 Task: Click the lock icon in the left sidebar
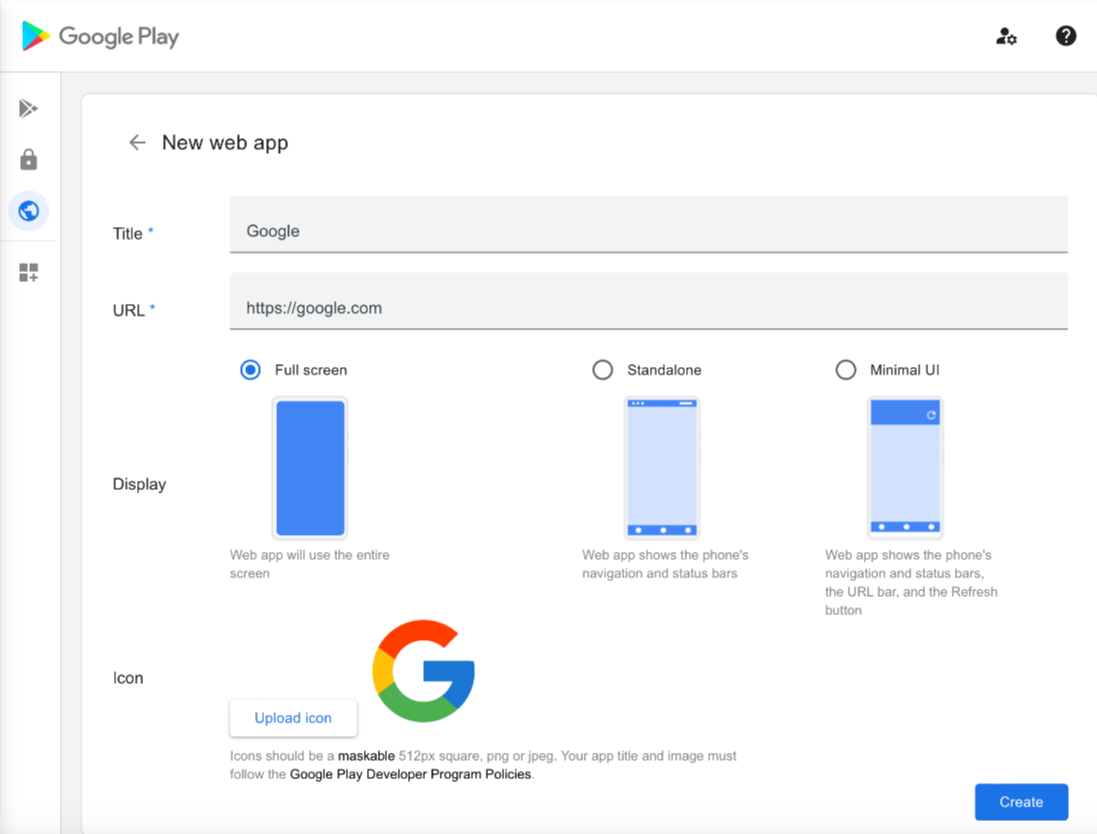click(28, 159)
